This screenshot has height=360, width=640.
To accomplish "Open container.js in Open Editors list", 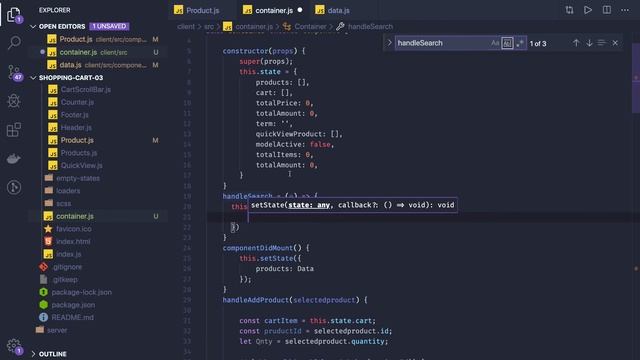I will coord(98,52).
